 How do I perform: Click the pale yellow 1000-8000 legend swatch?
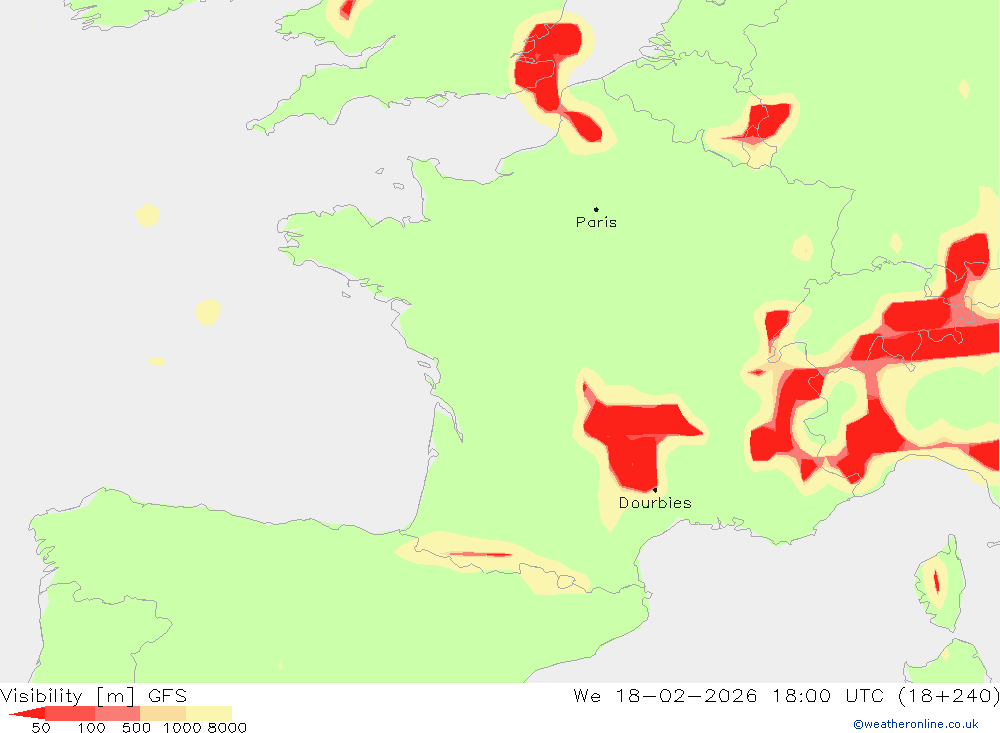209,713
